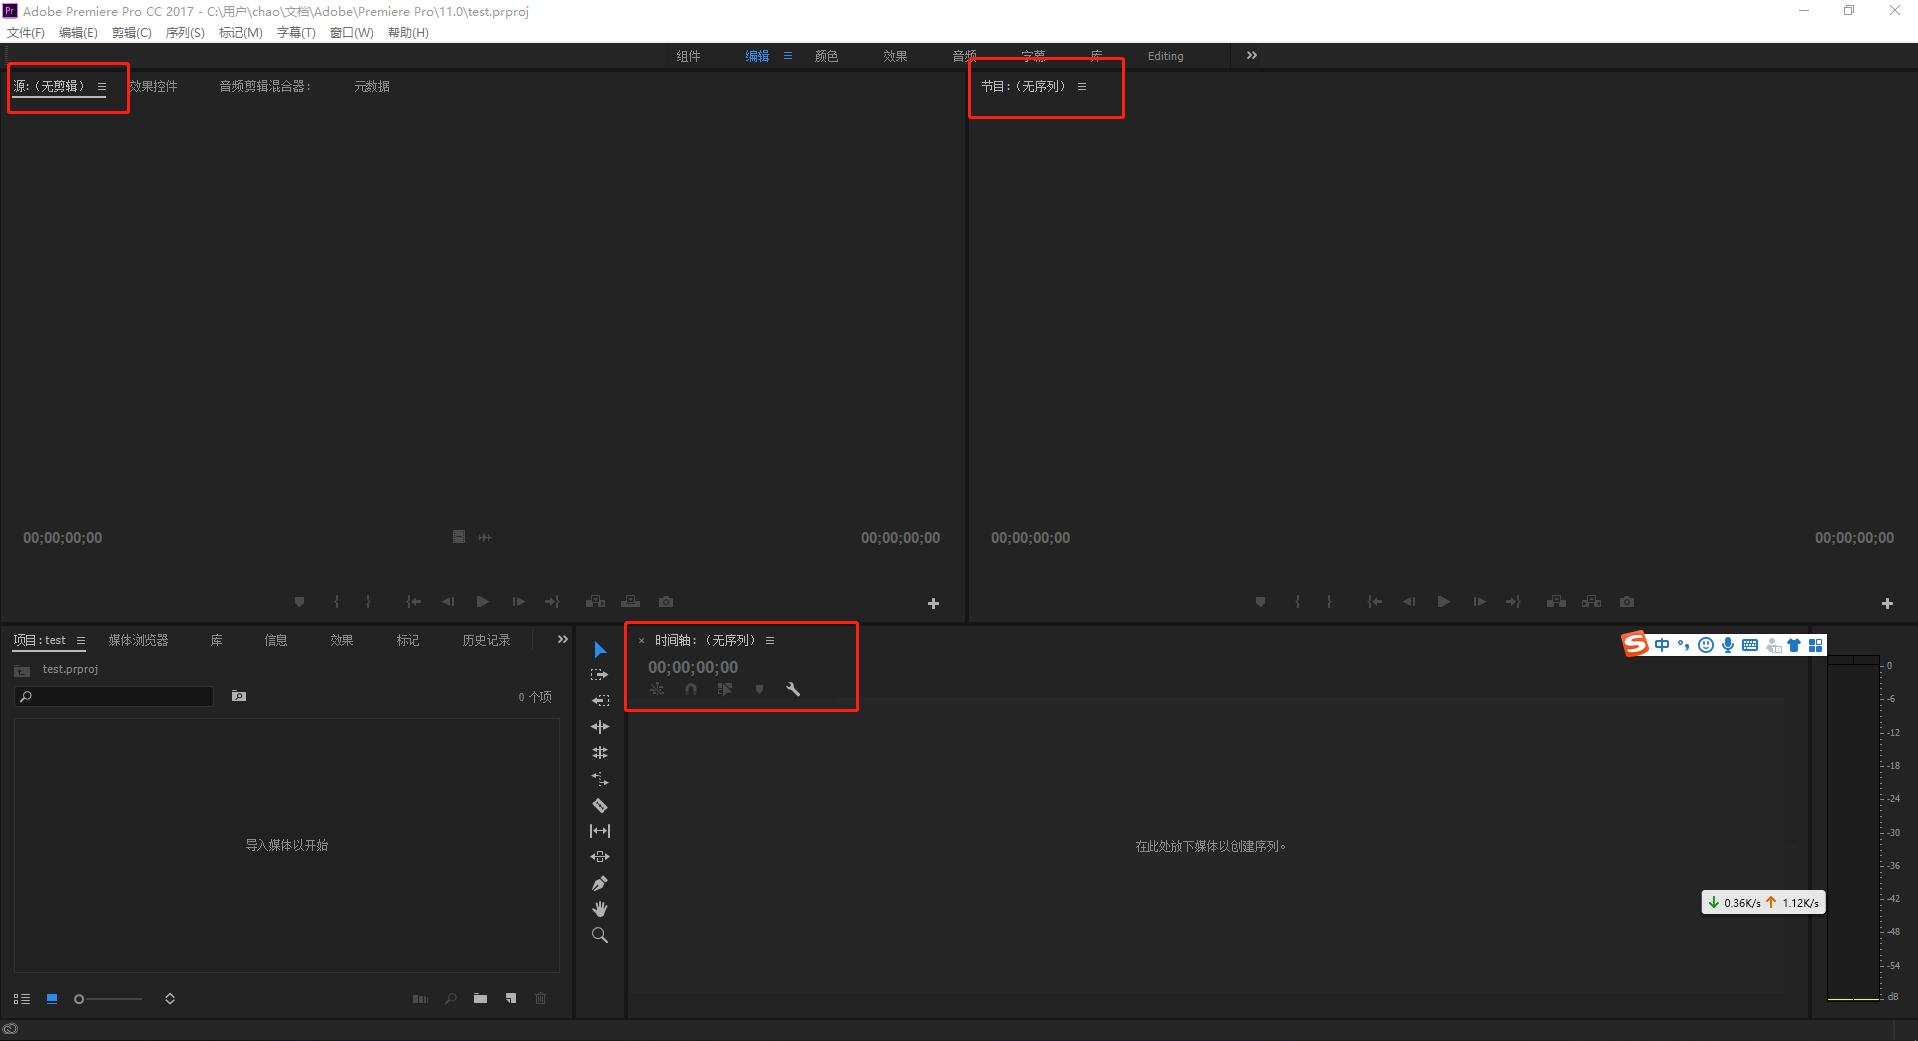
Task: Toggle linked selection in timeline
Action: click(x=724, y=689)
